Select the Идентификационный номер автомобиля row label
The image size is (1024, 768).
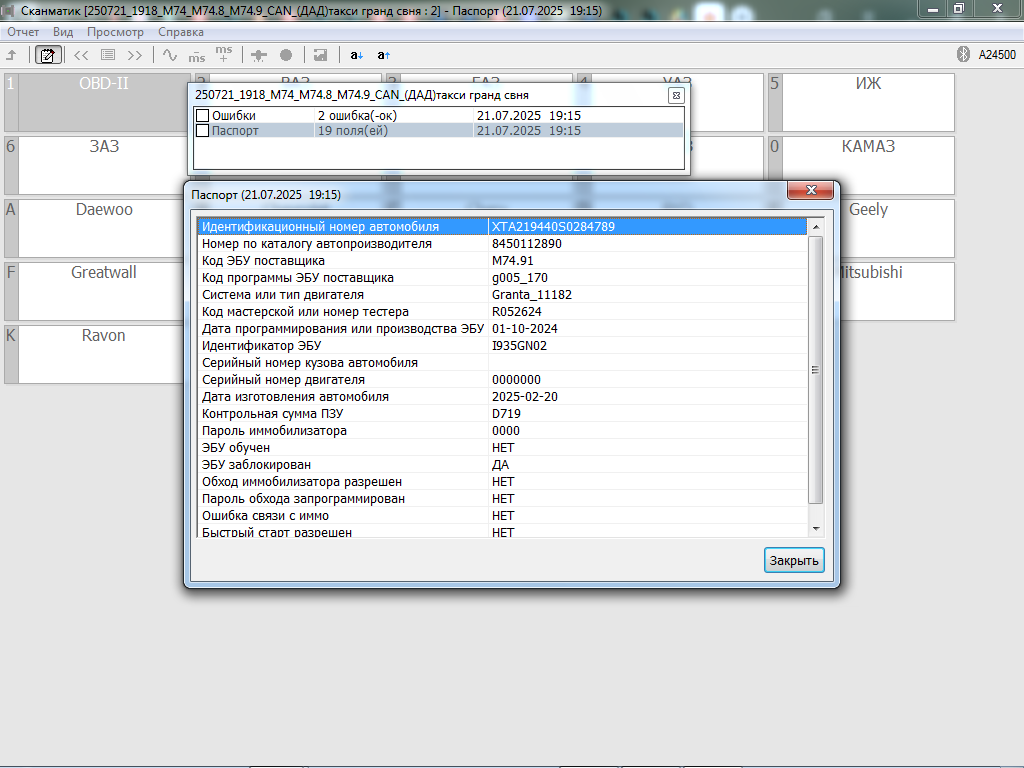(320, 227)
